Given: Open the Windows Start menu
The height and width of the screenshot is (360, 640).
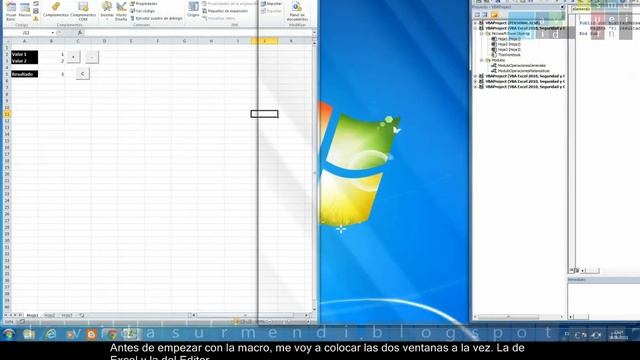Looking at the screenshot, I should coord(9,334).
